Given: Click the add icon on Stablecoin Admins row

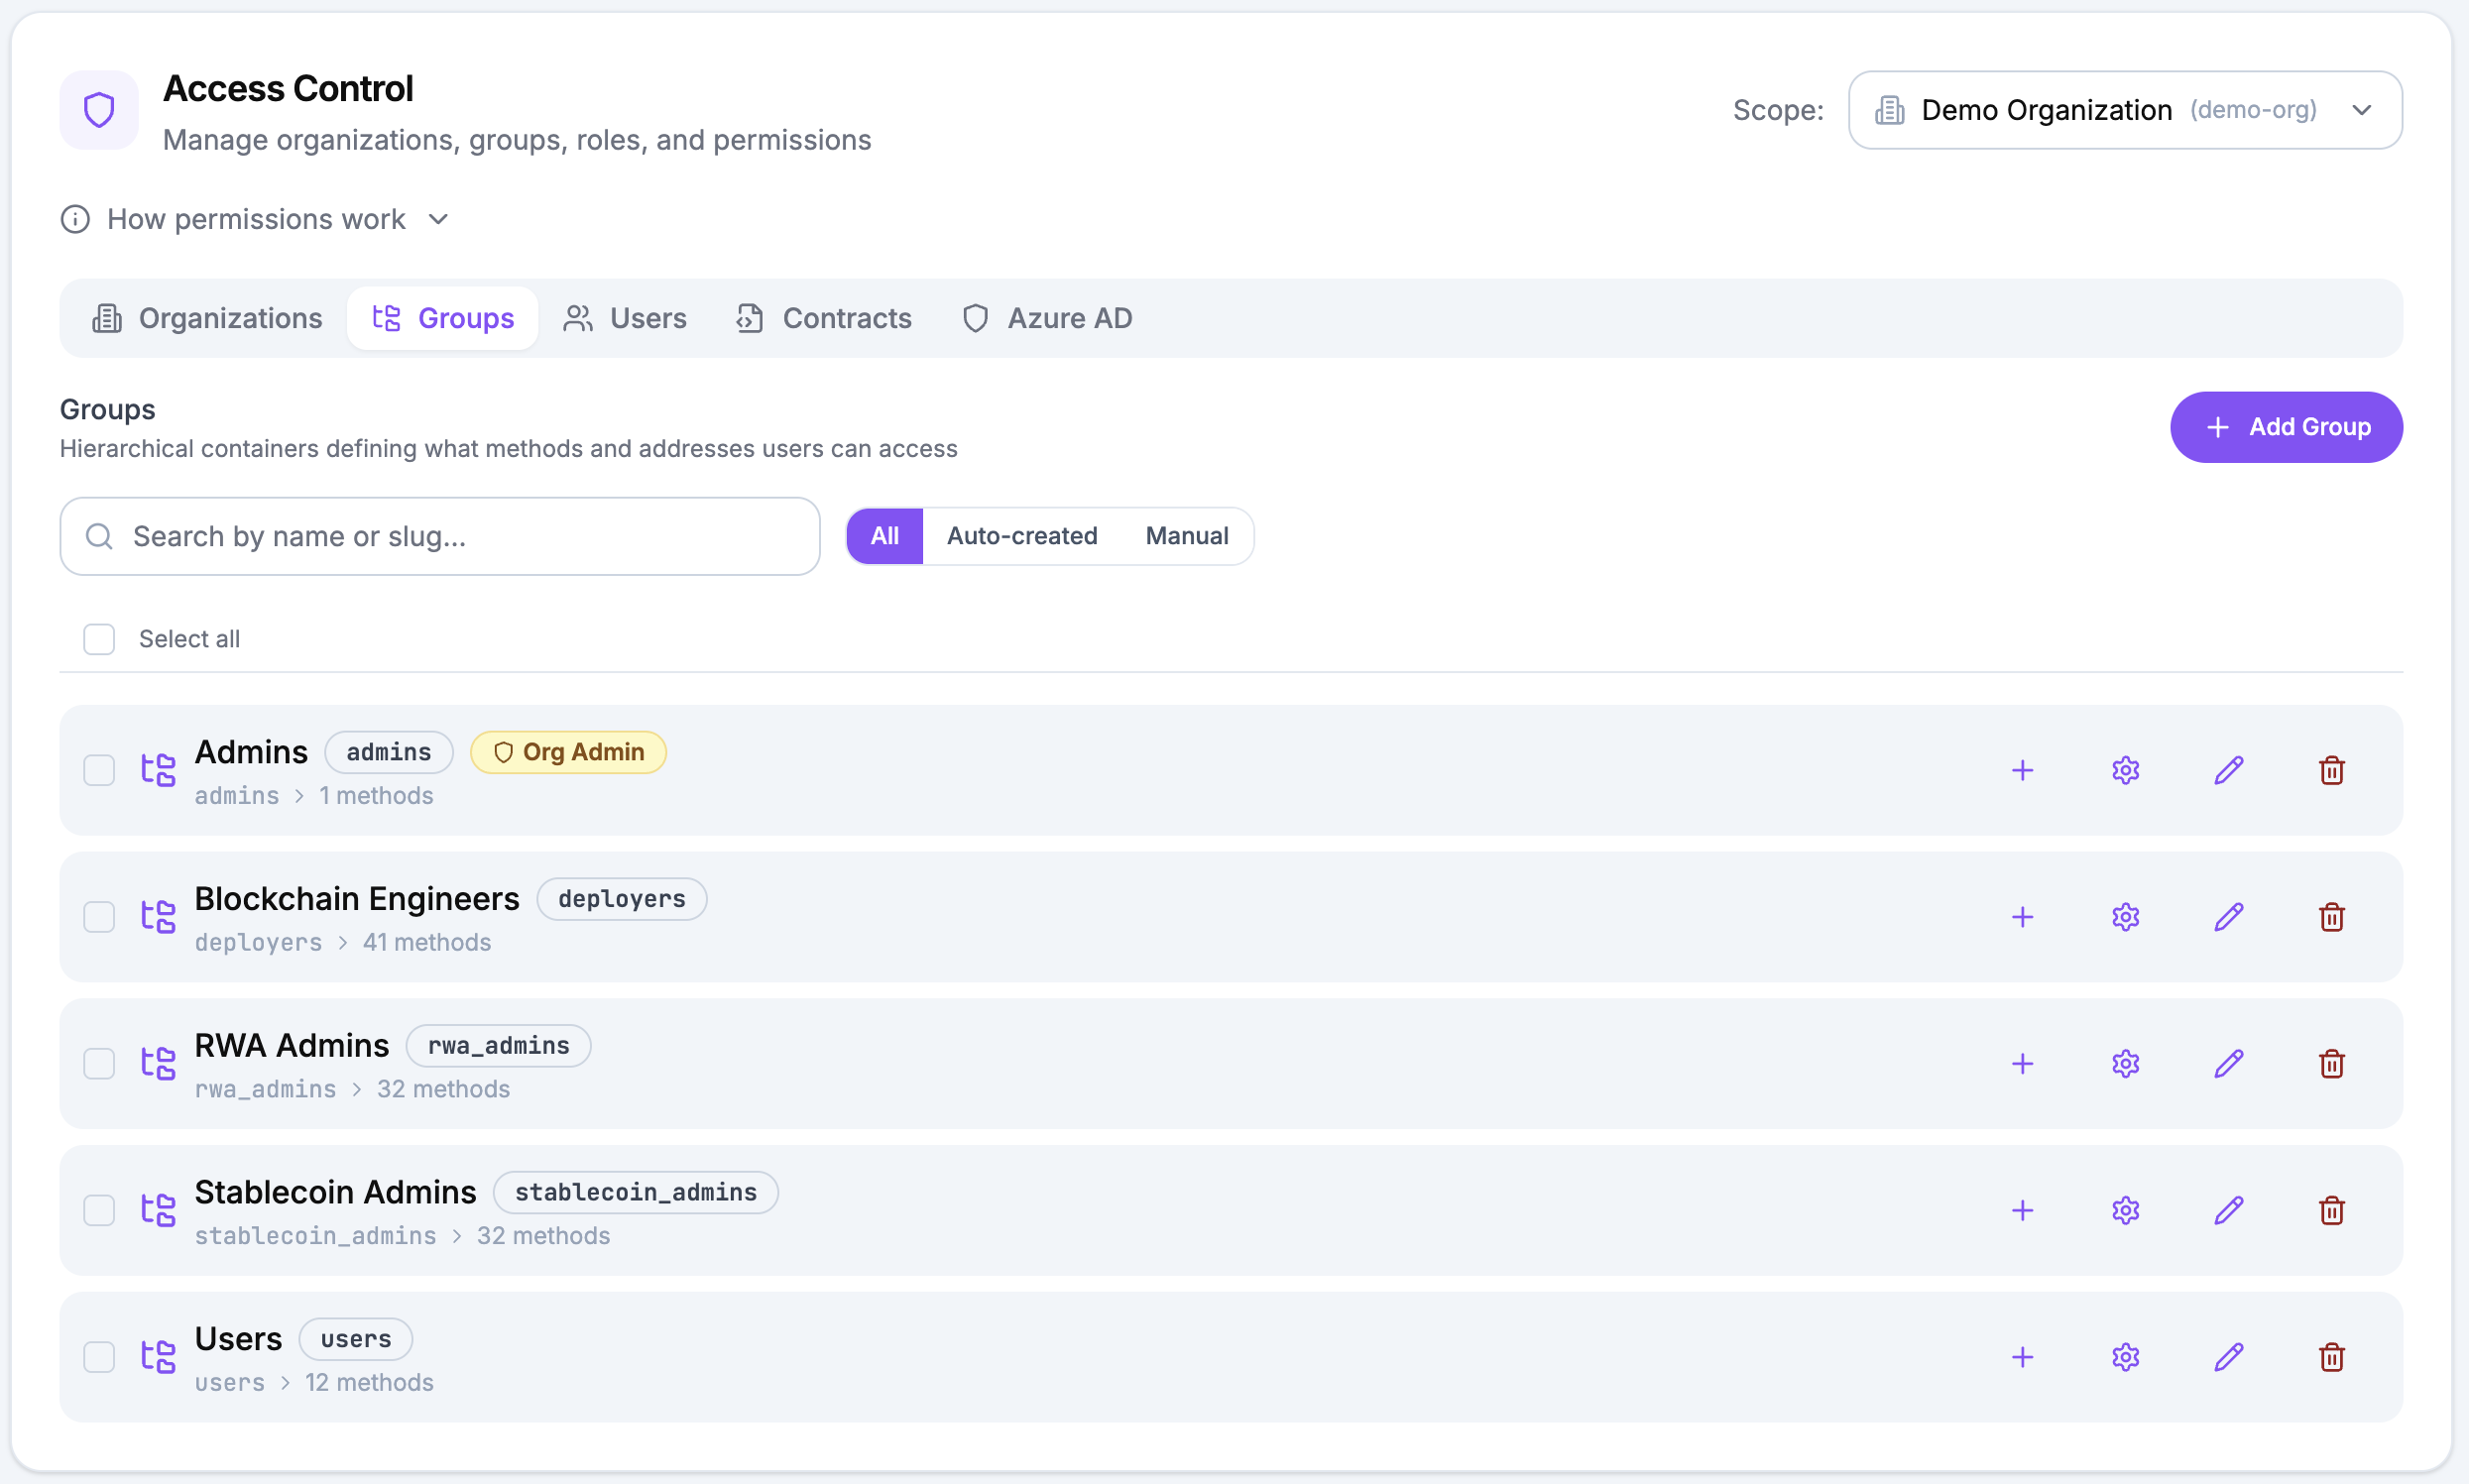Looking at the screenshot, I should pos(2021,1209).
